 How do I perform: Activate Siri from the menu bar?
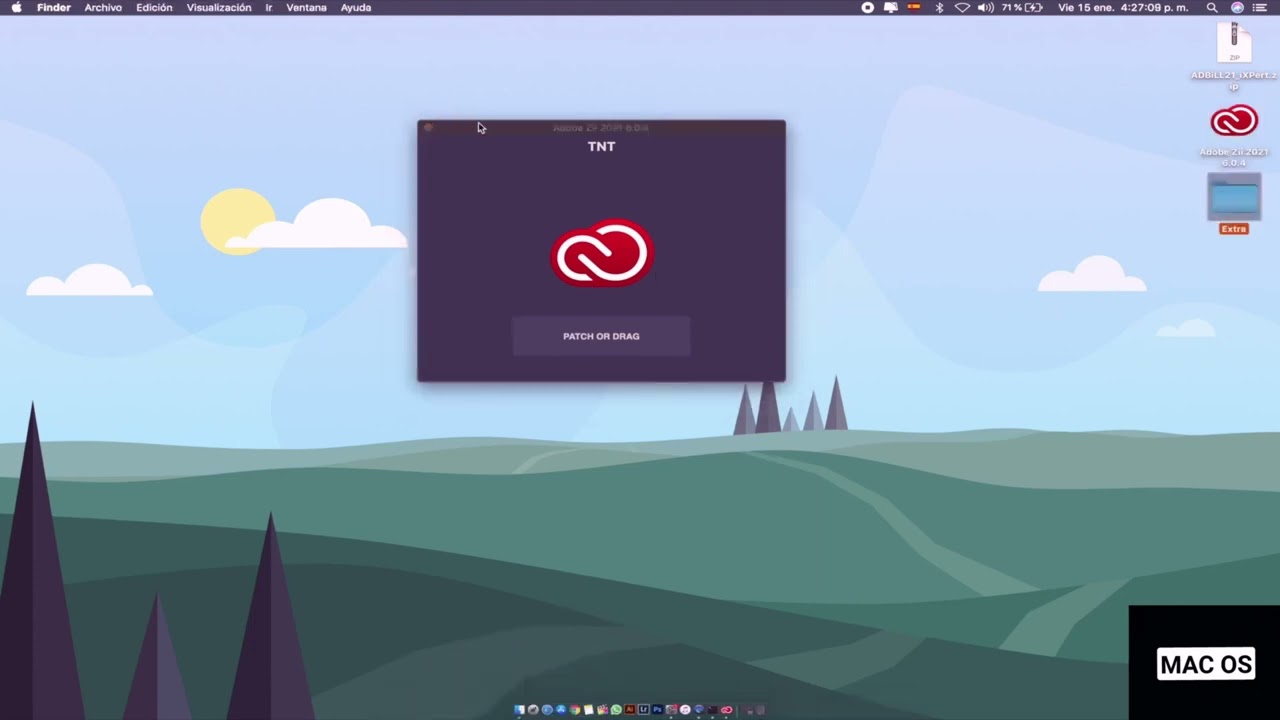[x=1237, y=7]
